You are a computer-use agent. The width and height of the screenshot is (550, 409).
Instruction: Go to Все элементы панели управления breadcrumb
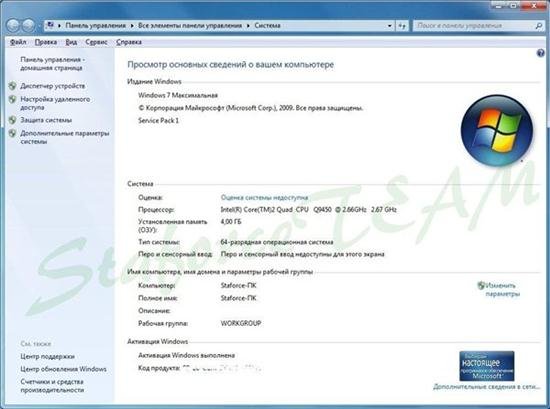190,26
